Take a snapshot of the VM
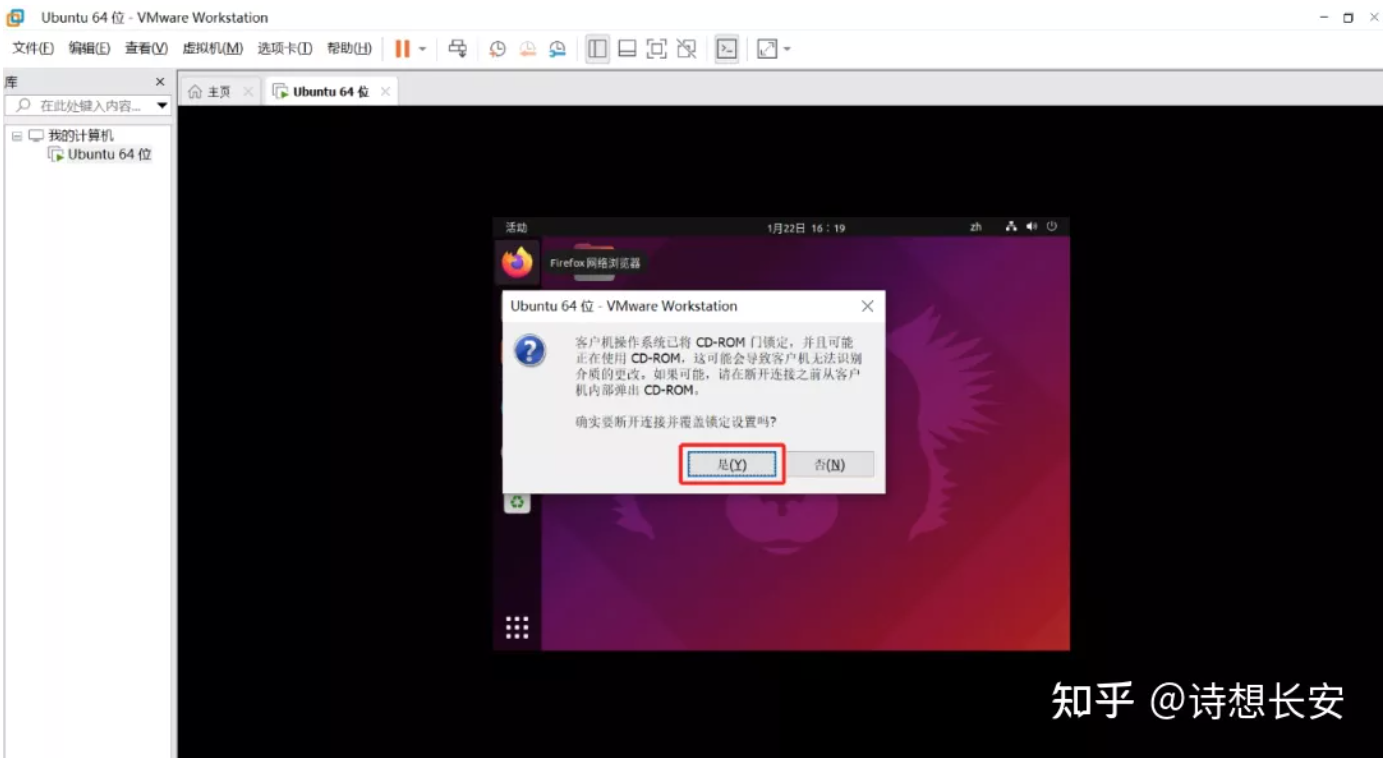The width and height of the screenshot is (1384, 758). [495, 47]
